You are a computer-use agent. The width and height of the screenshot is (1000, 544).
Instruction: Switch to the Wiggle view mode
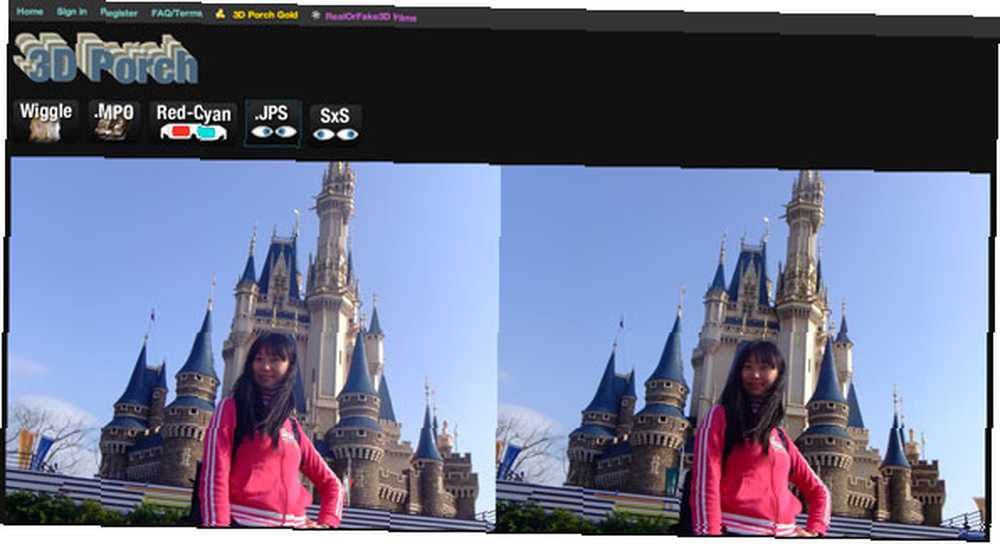[45, 121]
